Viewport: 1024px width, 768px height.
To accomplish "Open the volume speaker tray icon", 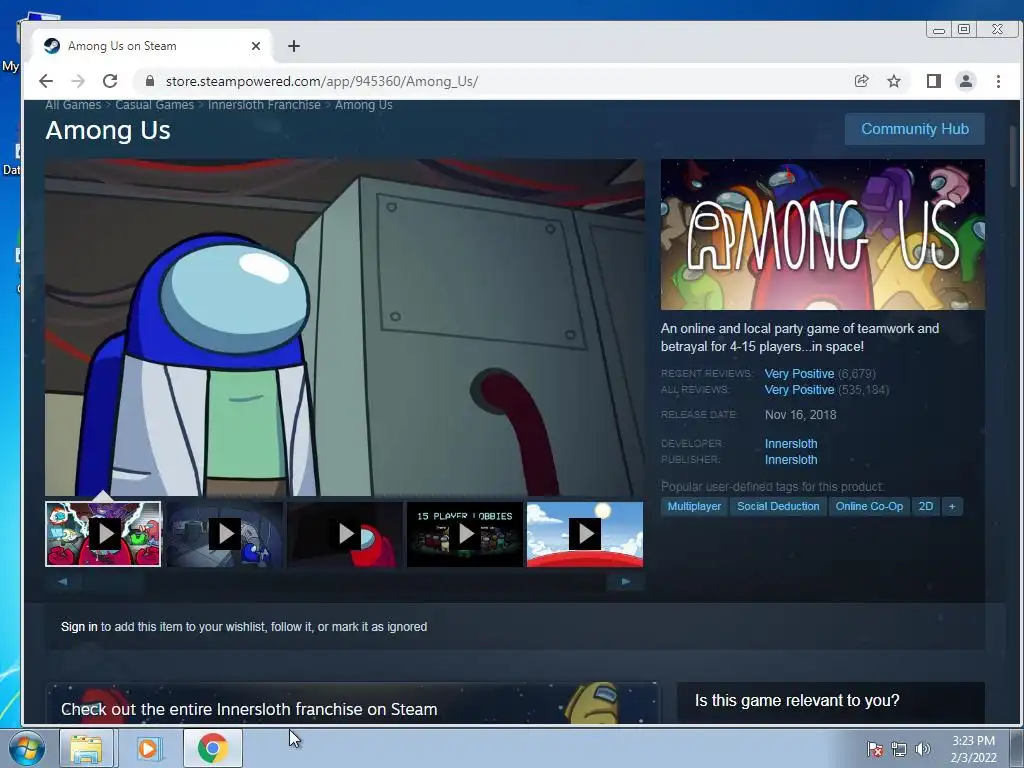I will [x=922, y=749].
